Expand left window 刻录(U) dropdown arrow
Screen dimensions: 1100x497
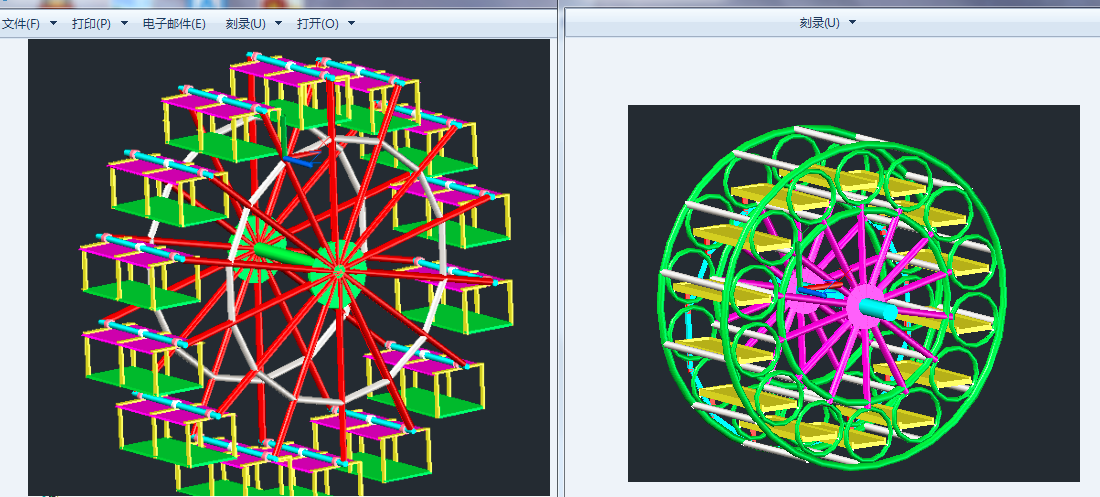[x=279, y=23]
